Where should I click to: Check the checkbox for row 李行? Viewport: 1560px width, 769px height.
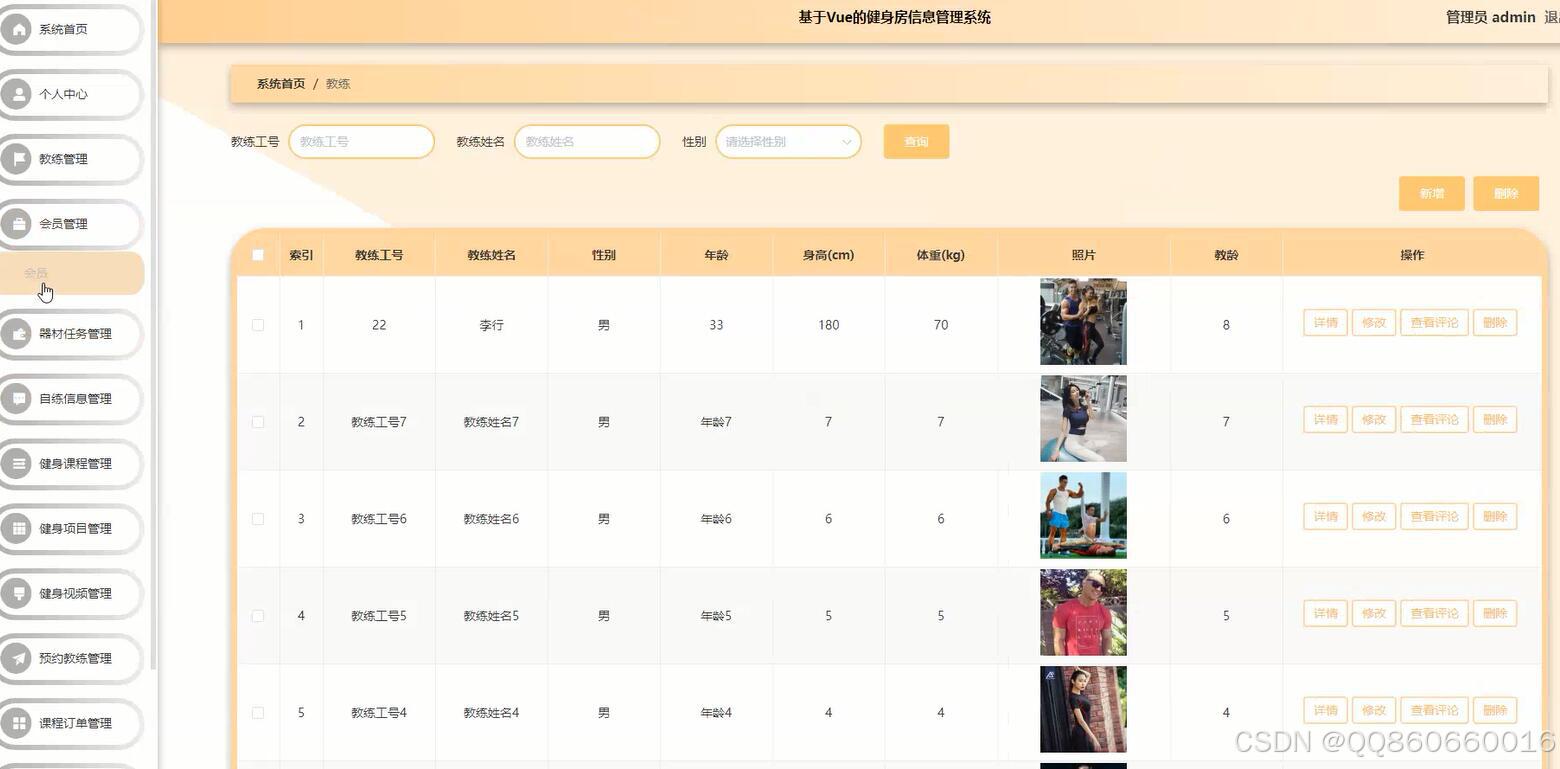point(258,325)
